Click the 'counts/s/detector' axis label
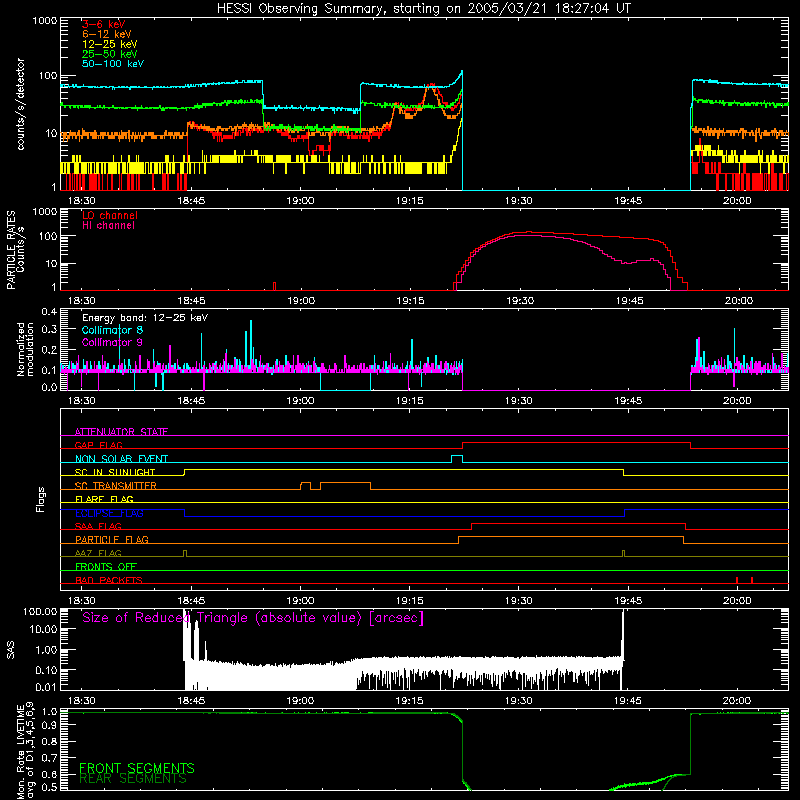Viewport: 800px width, 800px height. [20, 104]
